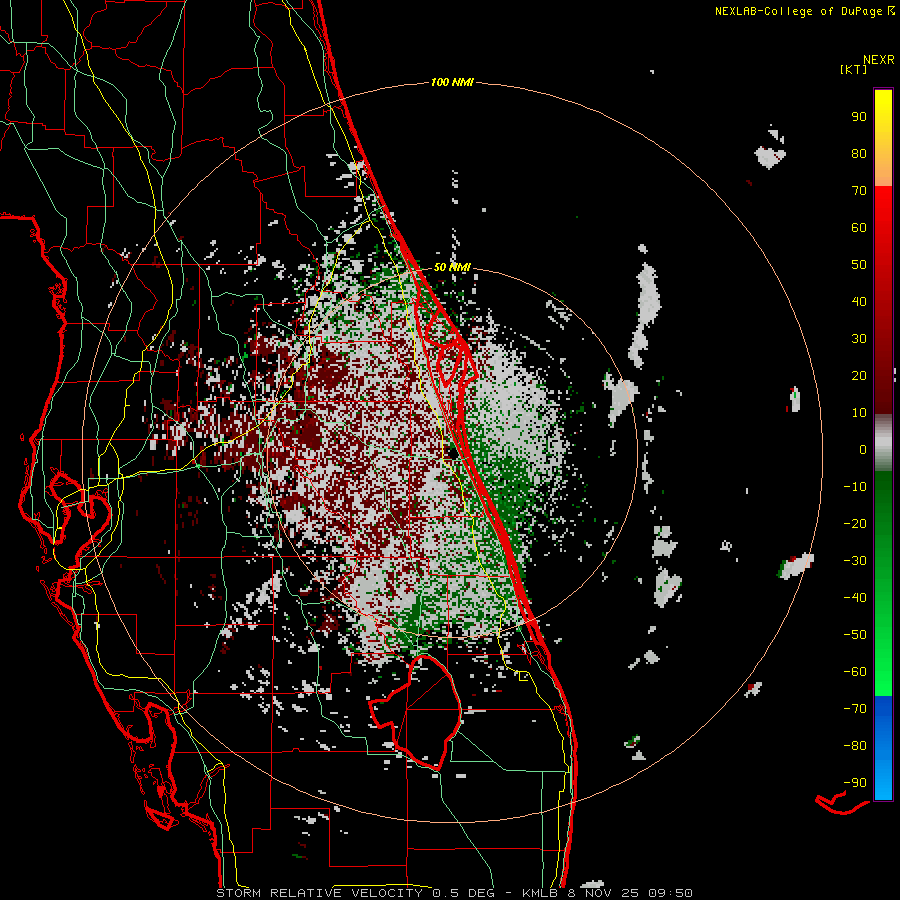
Task: Click the 90 value on velocity scale
Action: [x=859, y=117]
